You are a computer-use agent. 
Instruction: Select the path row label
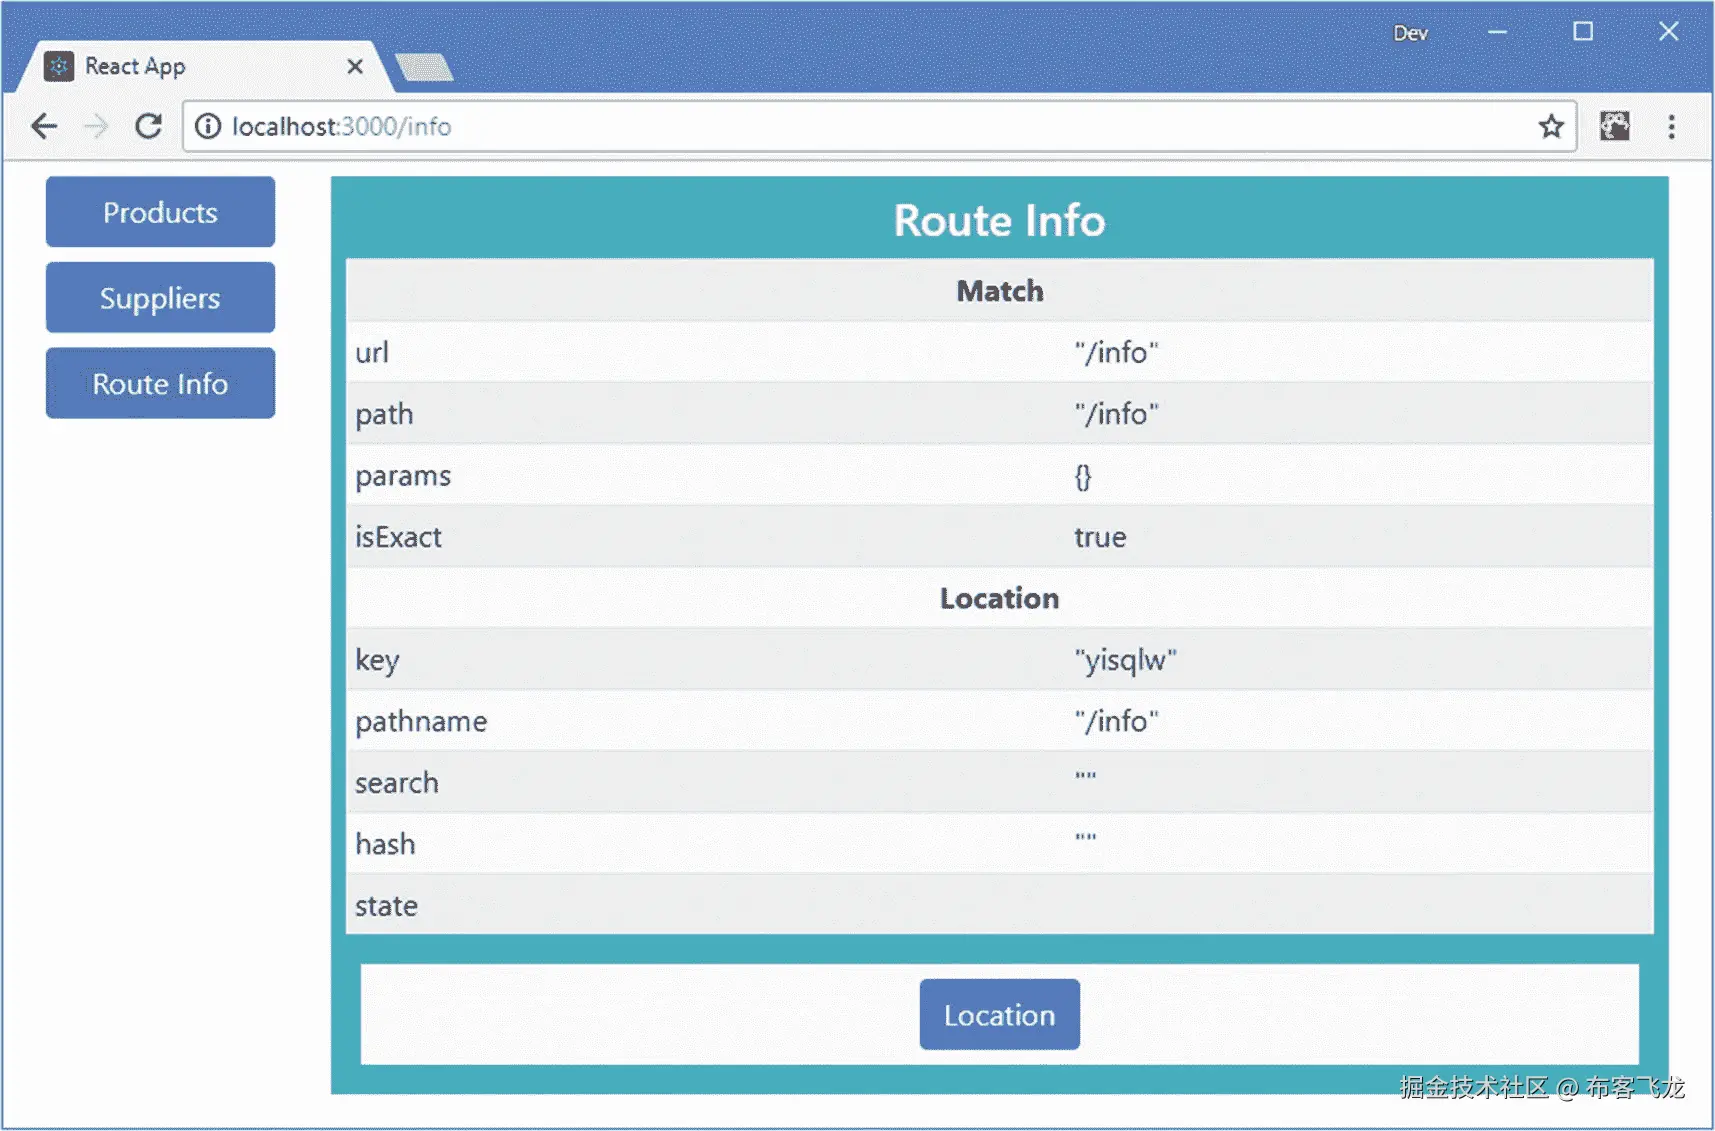[x=384, y=415]
